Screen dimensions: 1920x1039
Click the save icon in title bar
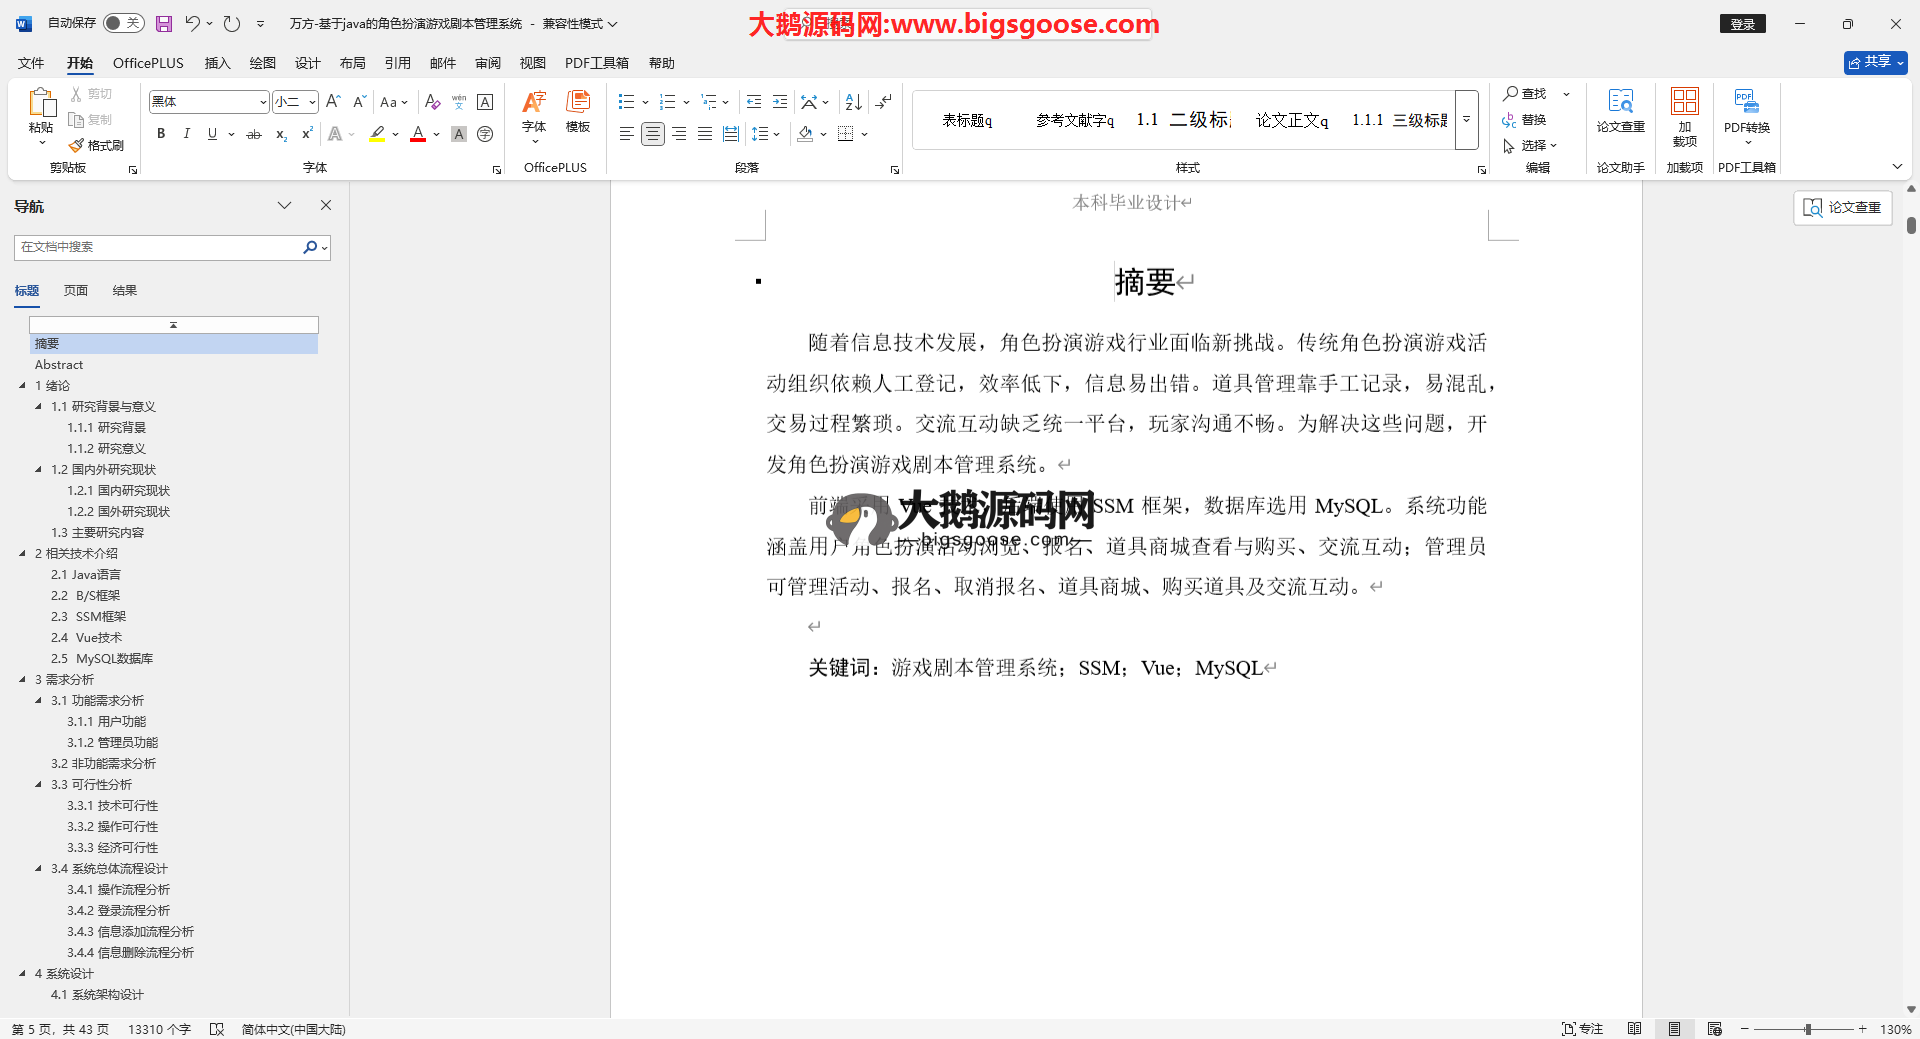pyautogui.click(x=164, y=24)
